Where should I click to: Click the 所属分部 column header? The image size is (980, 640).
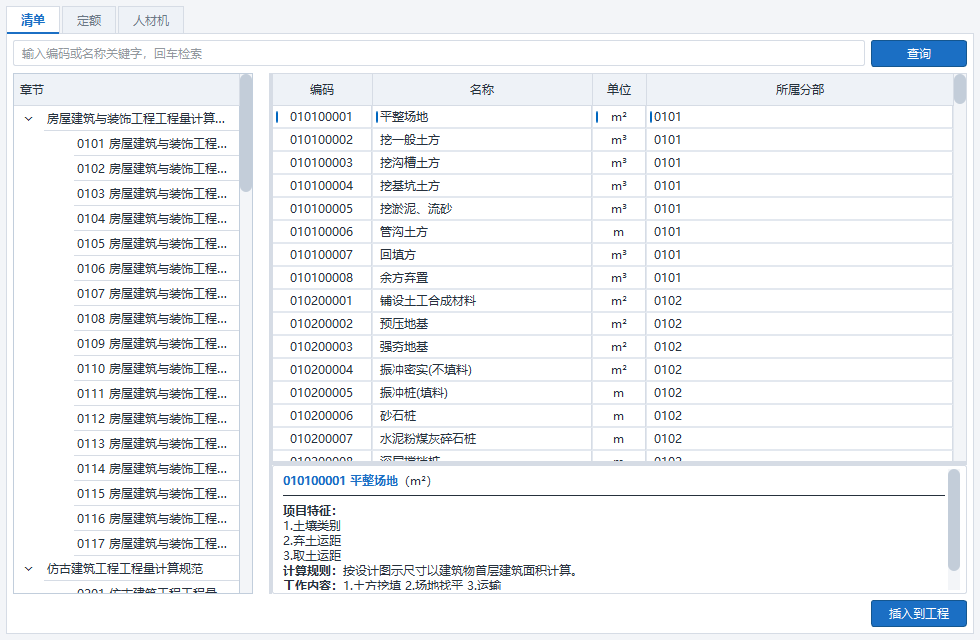tap(799, 89)
